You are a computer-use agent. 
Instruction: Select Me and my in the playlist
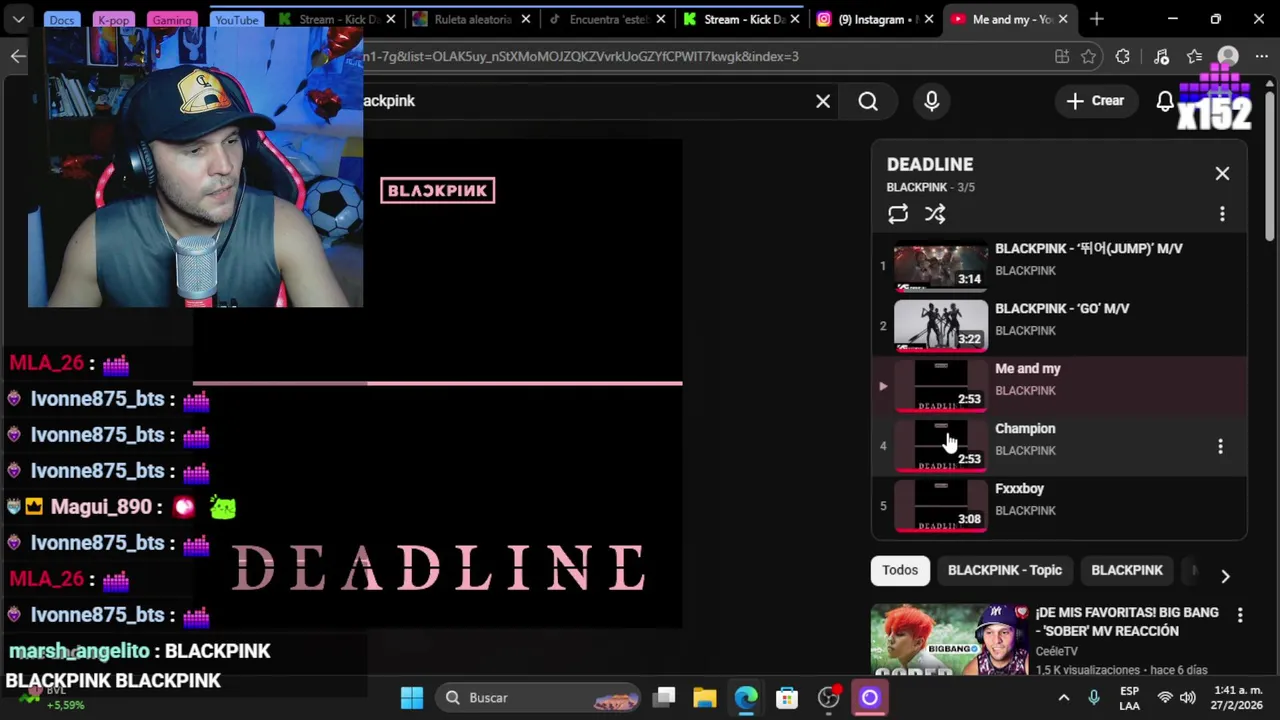point(1060,385)
